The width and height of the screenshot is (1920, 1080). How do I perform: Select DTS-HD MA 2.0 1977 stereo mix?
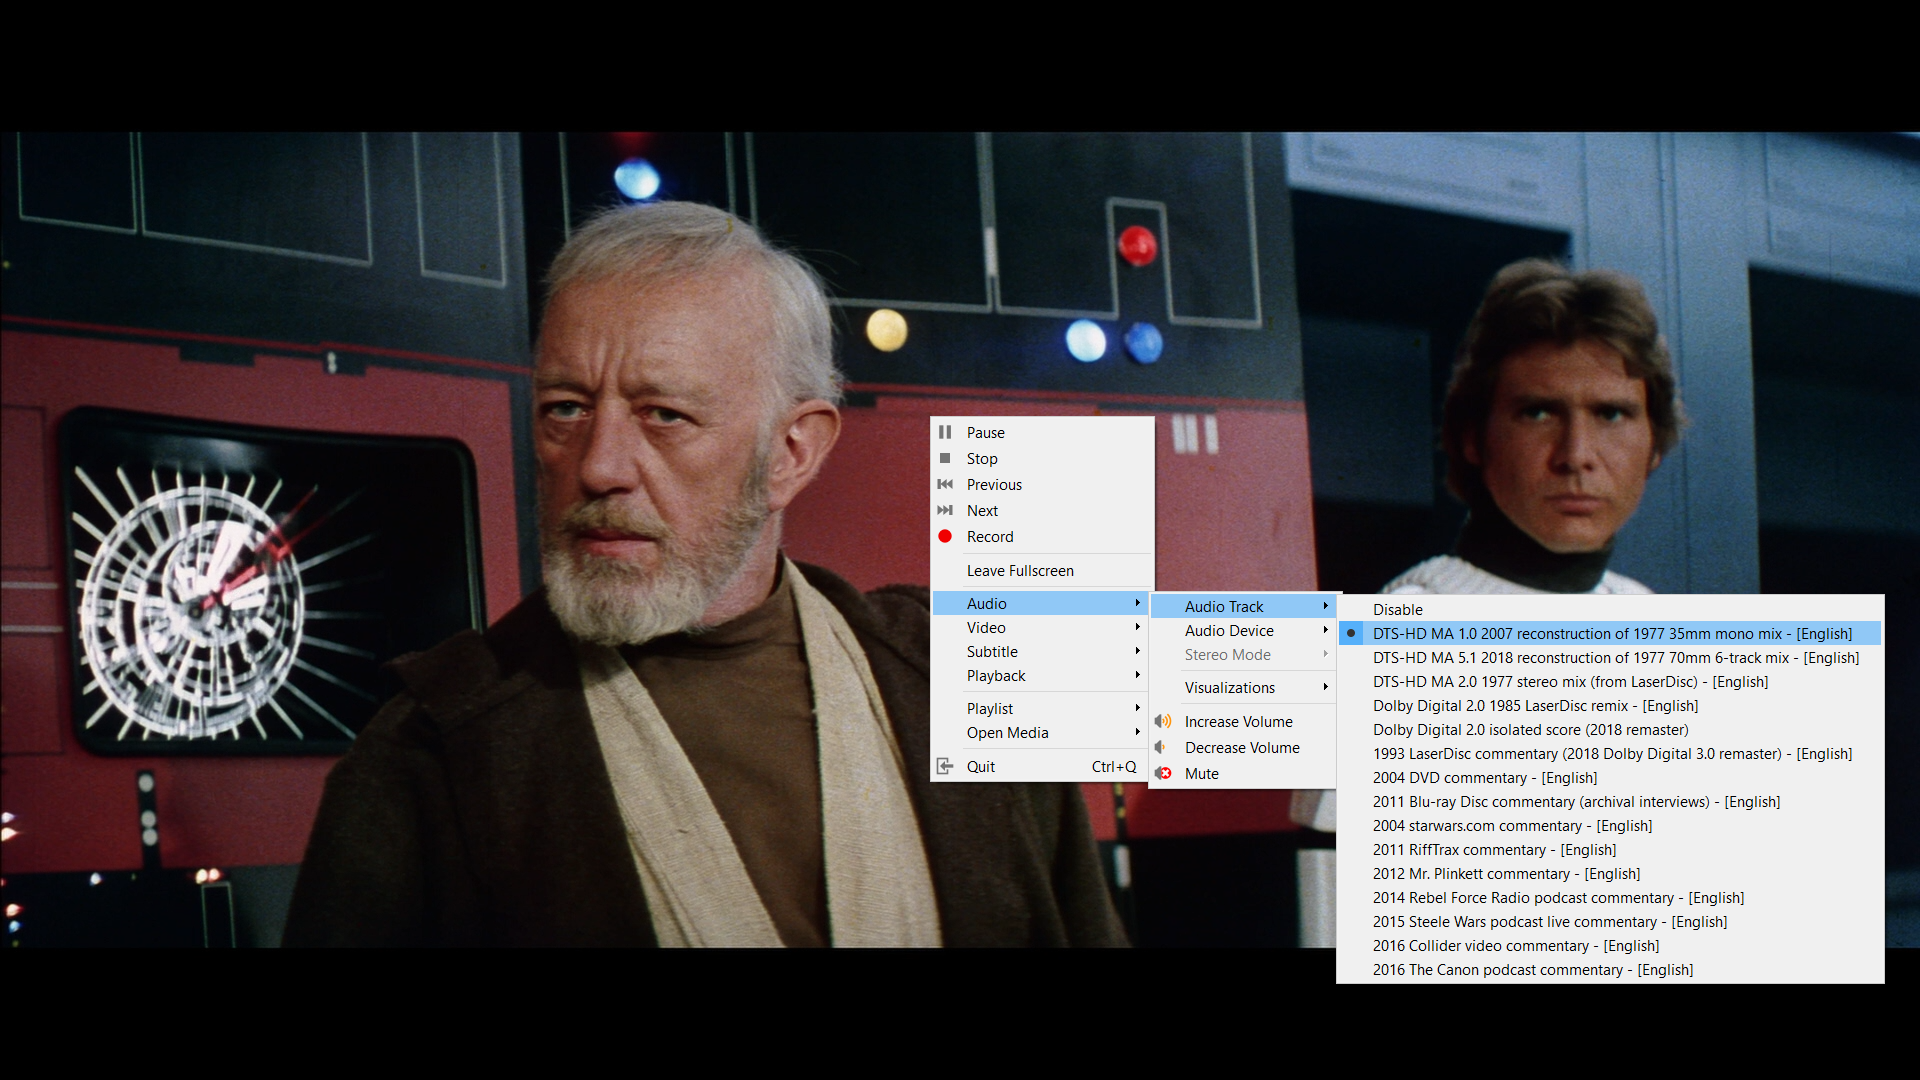pyautogui.click(x=1610, y=681)
